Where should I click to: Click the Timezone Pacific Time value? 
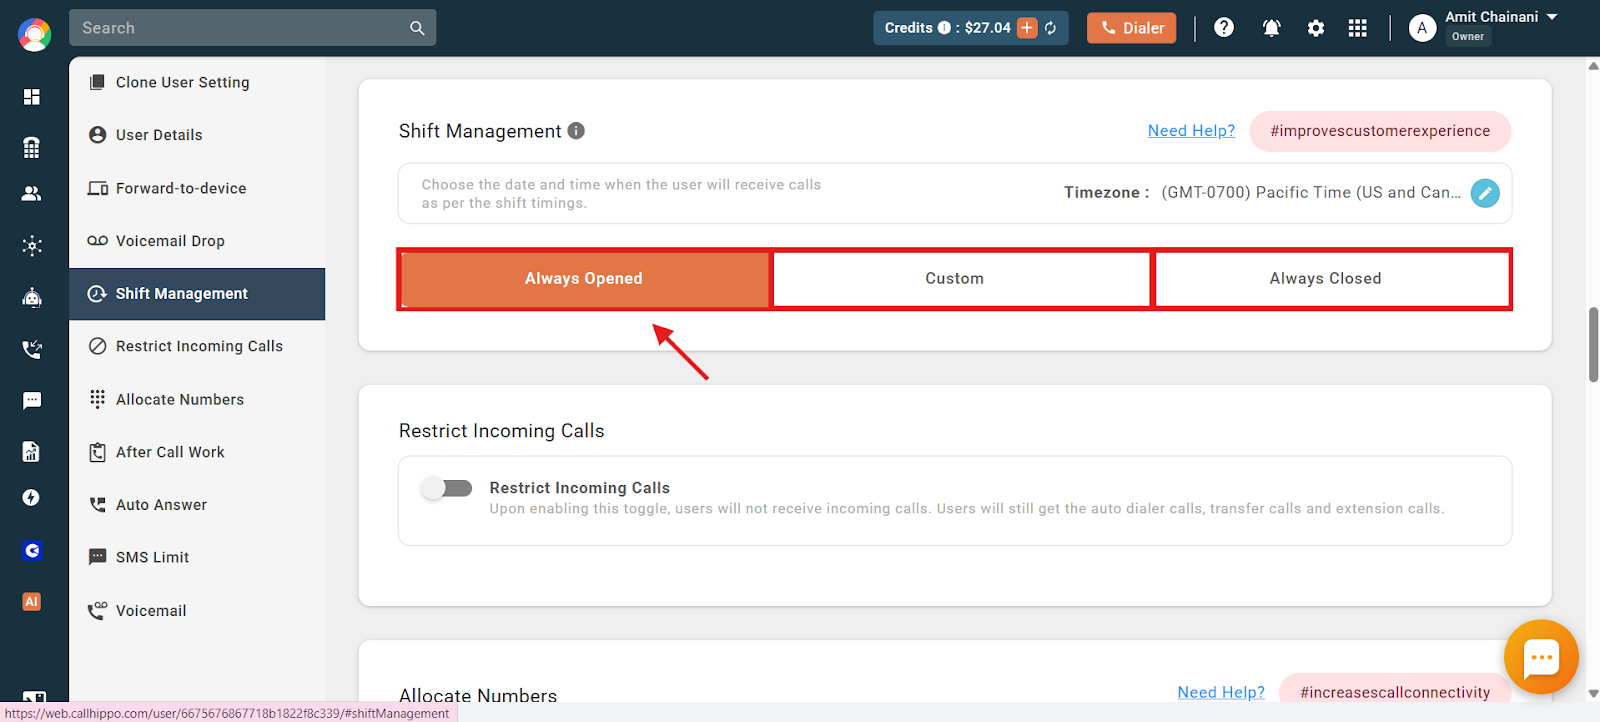pos(1311,193)
